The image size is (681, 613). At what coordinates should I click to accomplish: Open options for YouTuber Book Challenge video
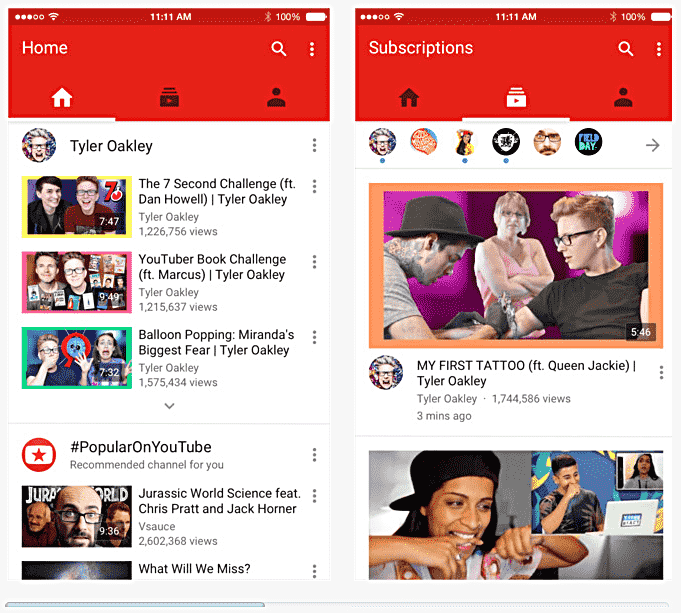(x=314, y=262)
